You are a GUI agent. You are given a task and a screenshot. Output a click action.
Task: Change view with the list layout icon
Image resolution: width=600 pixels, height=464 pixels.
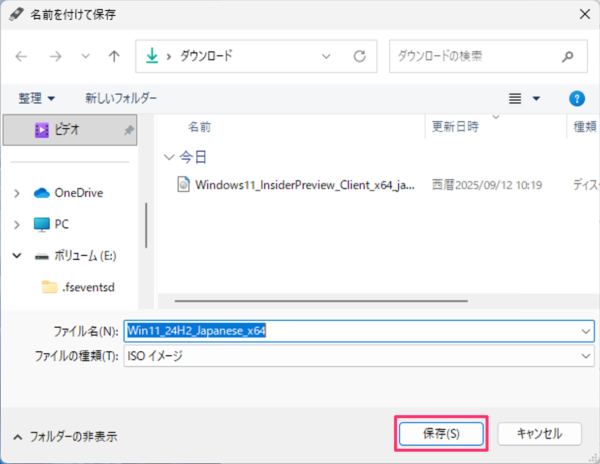click(515, 99)
